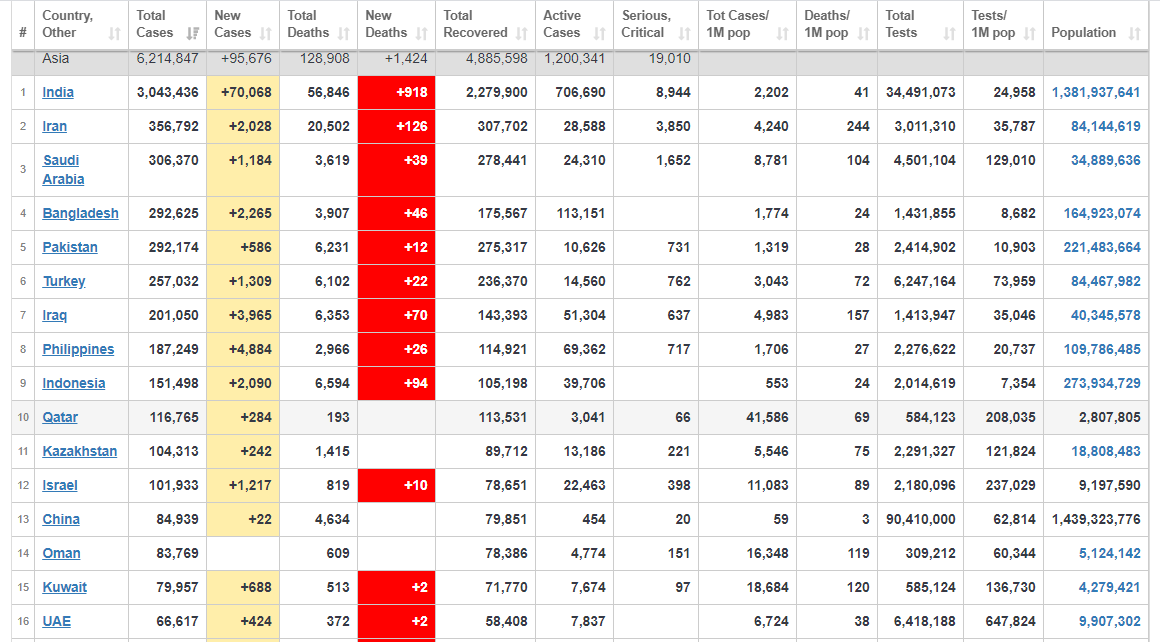Click Bangladesh population 164,923,074 link
This screenshot has height=642, width=1160.
[x=1102, y=214]
